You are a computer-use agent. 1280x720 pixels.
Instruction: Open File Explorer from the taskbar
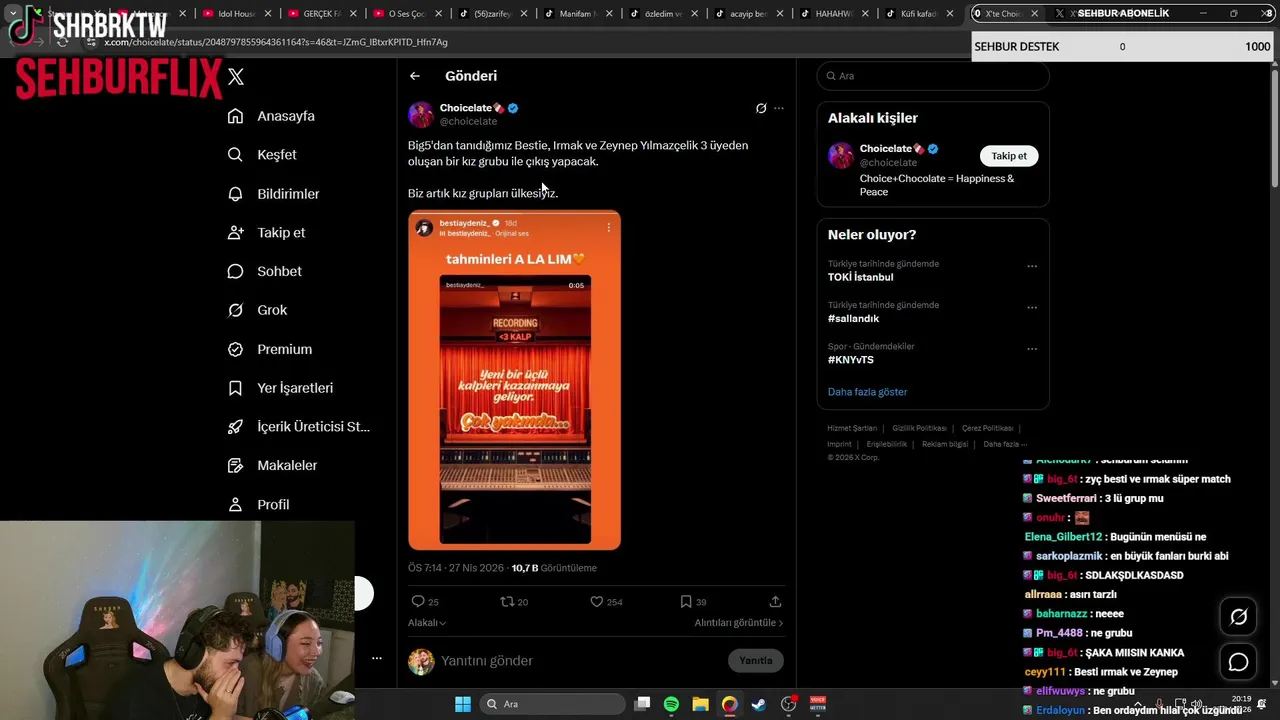[x=700, y=704]
